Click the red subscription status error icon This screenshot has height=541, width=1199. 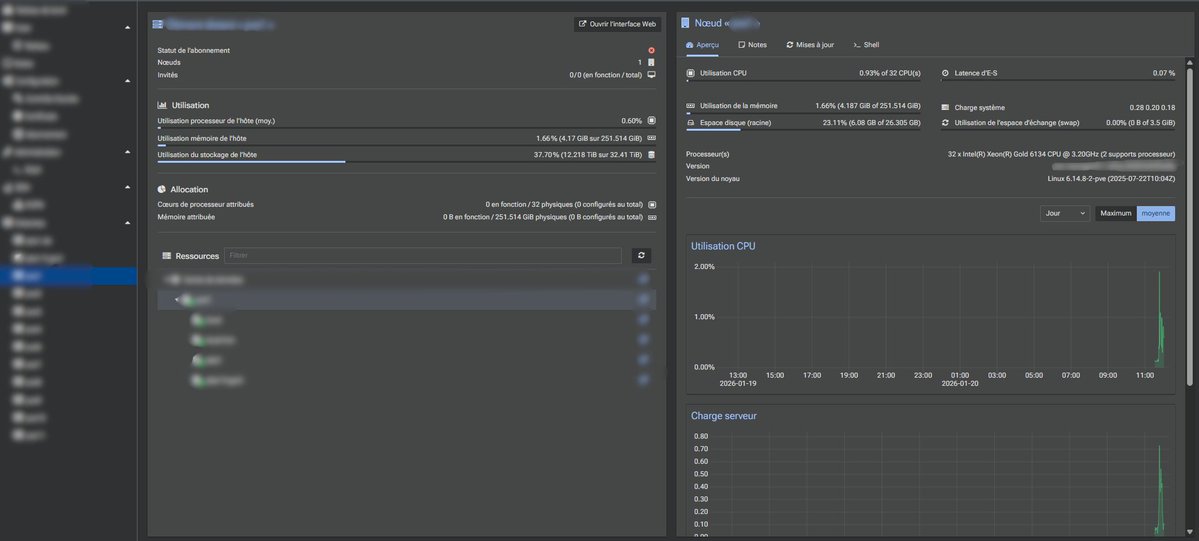[651, 51]
